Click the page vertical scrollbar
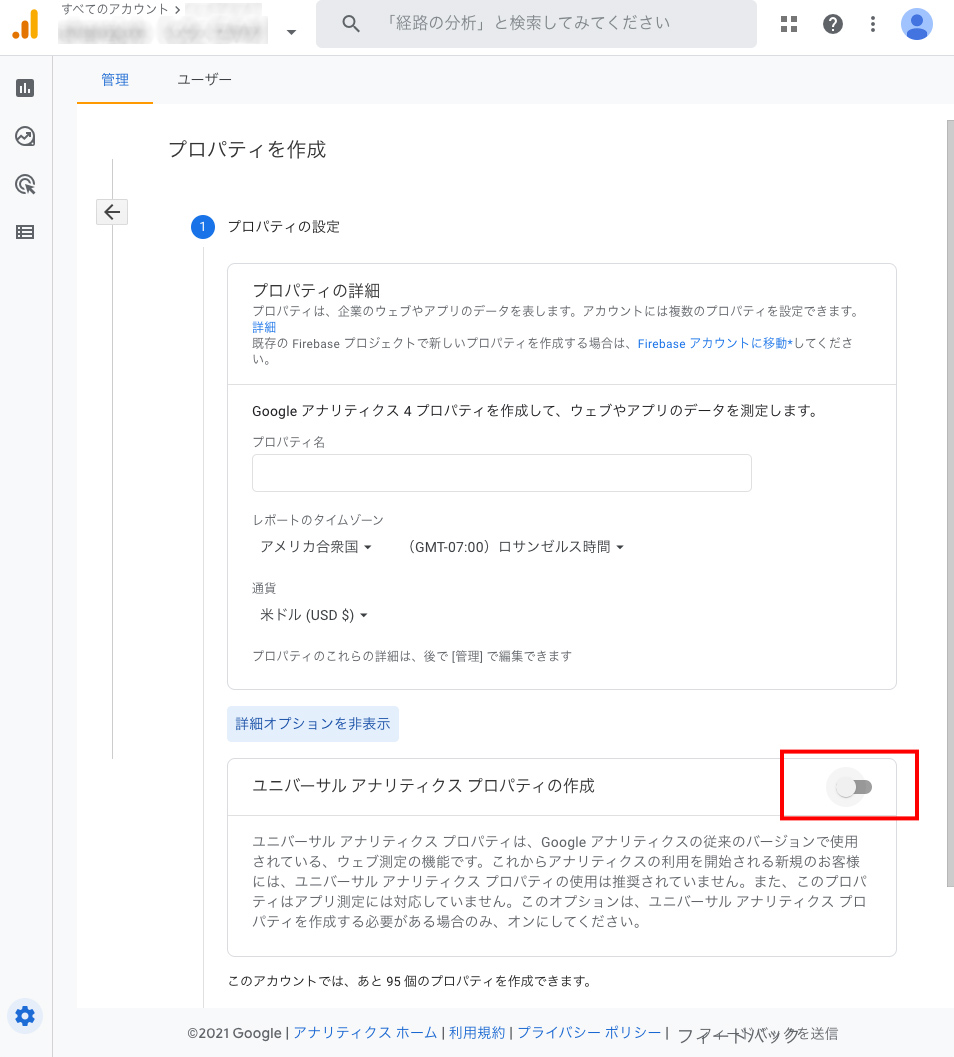The image size is (954, 1057). coord(950,502)
